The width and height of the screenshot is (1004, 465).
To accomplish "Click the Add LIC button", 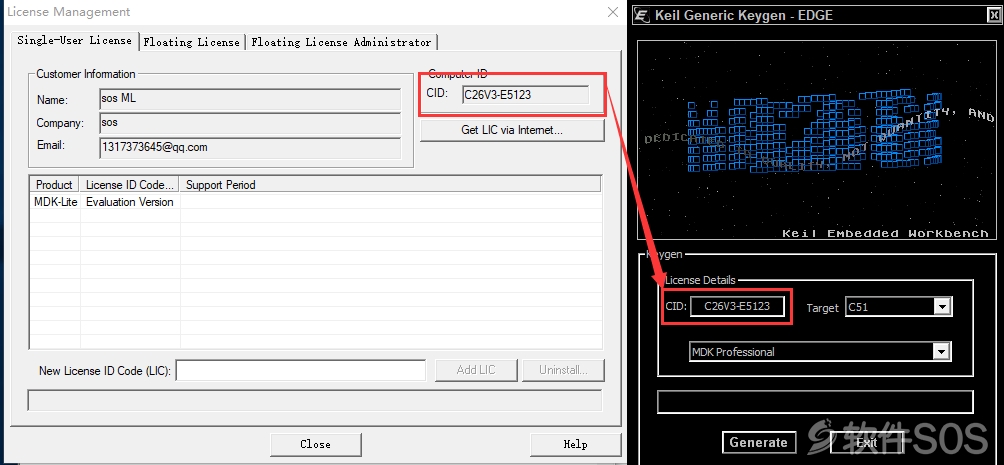I will [476, 370].
